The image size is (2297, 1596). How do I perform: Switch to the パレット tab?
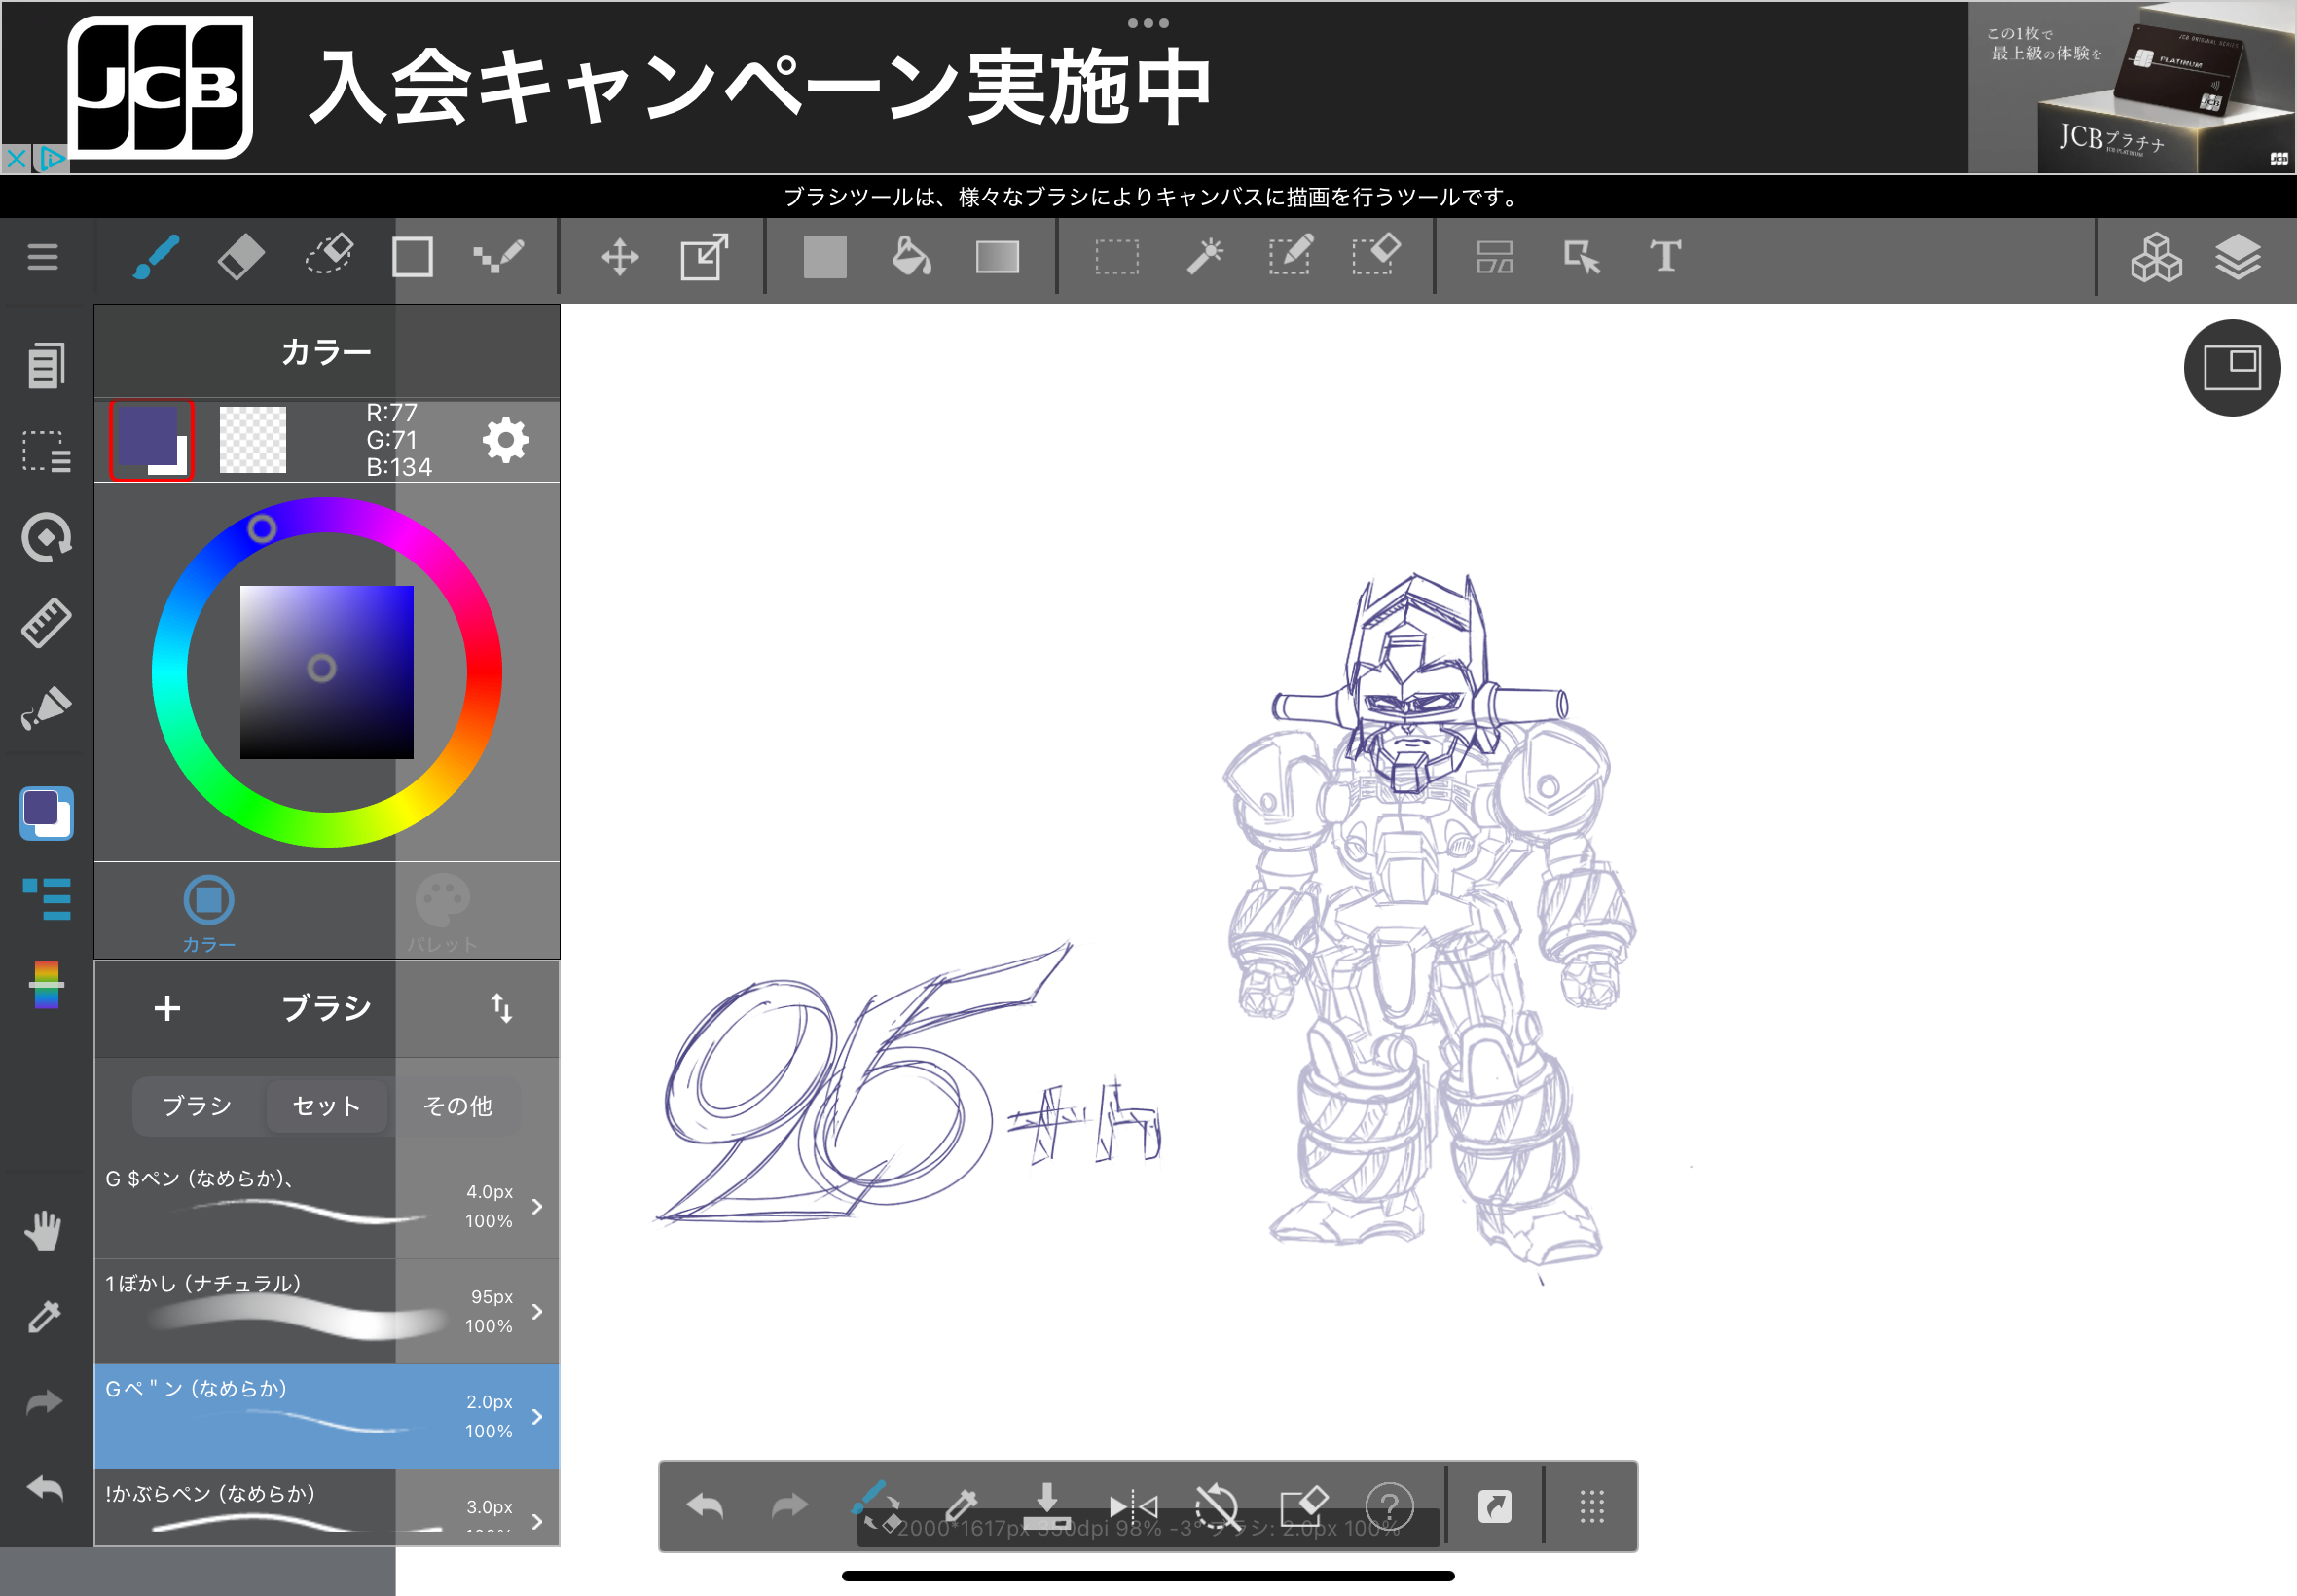442,912
